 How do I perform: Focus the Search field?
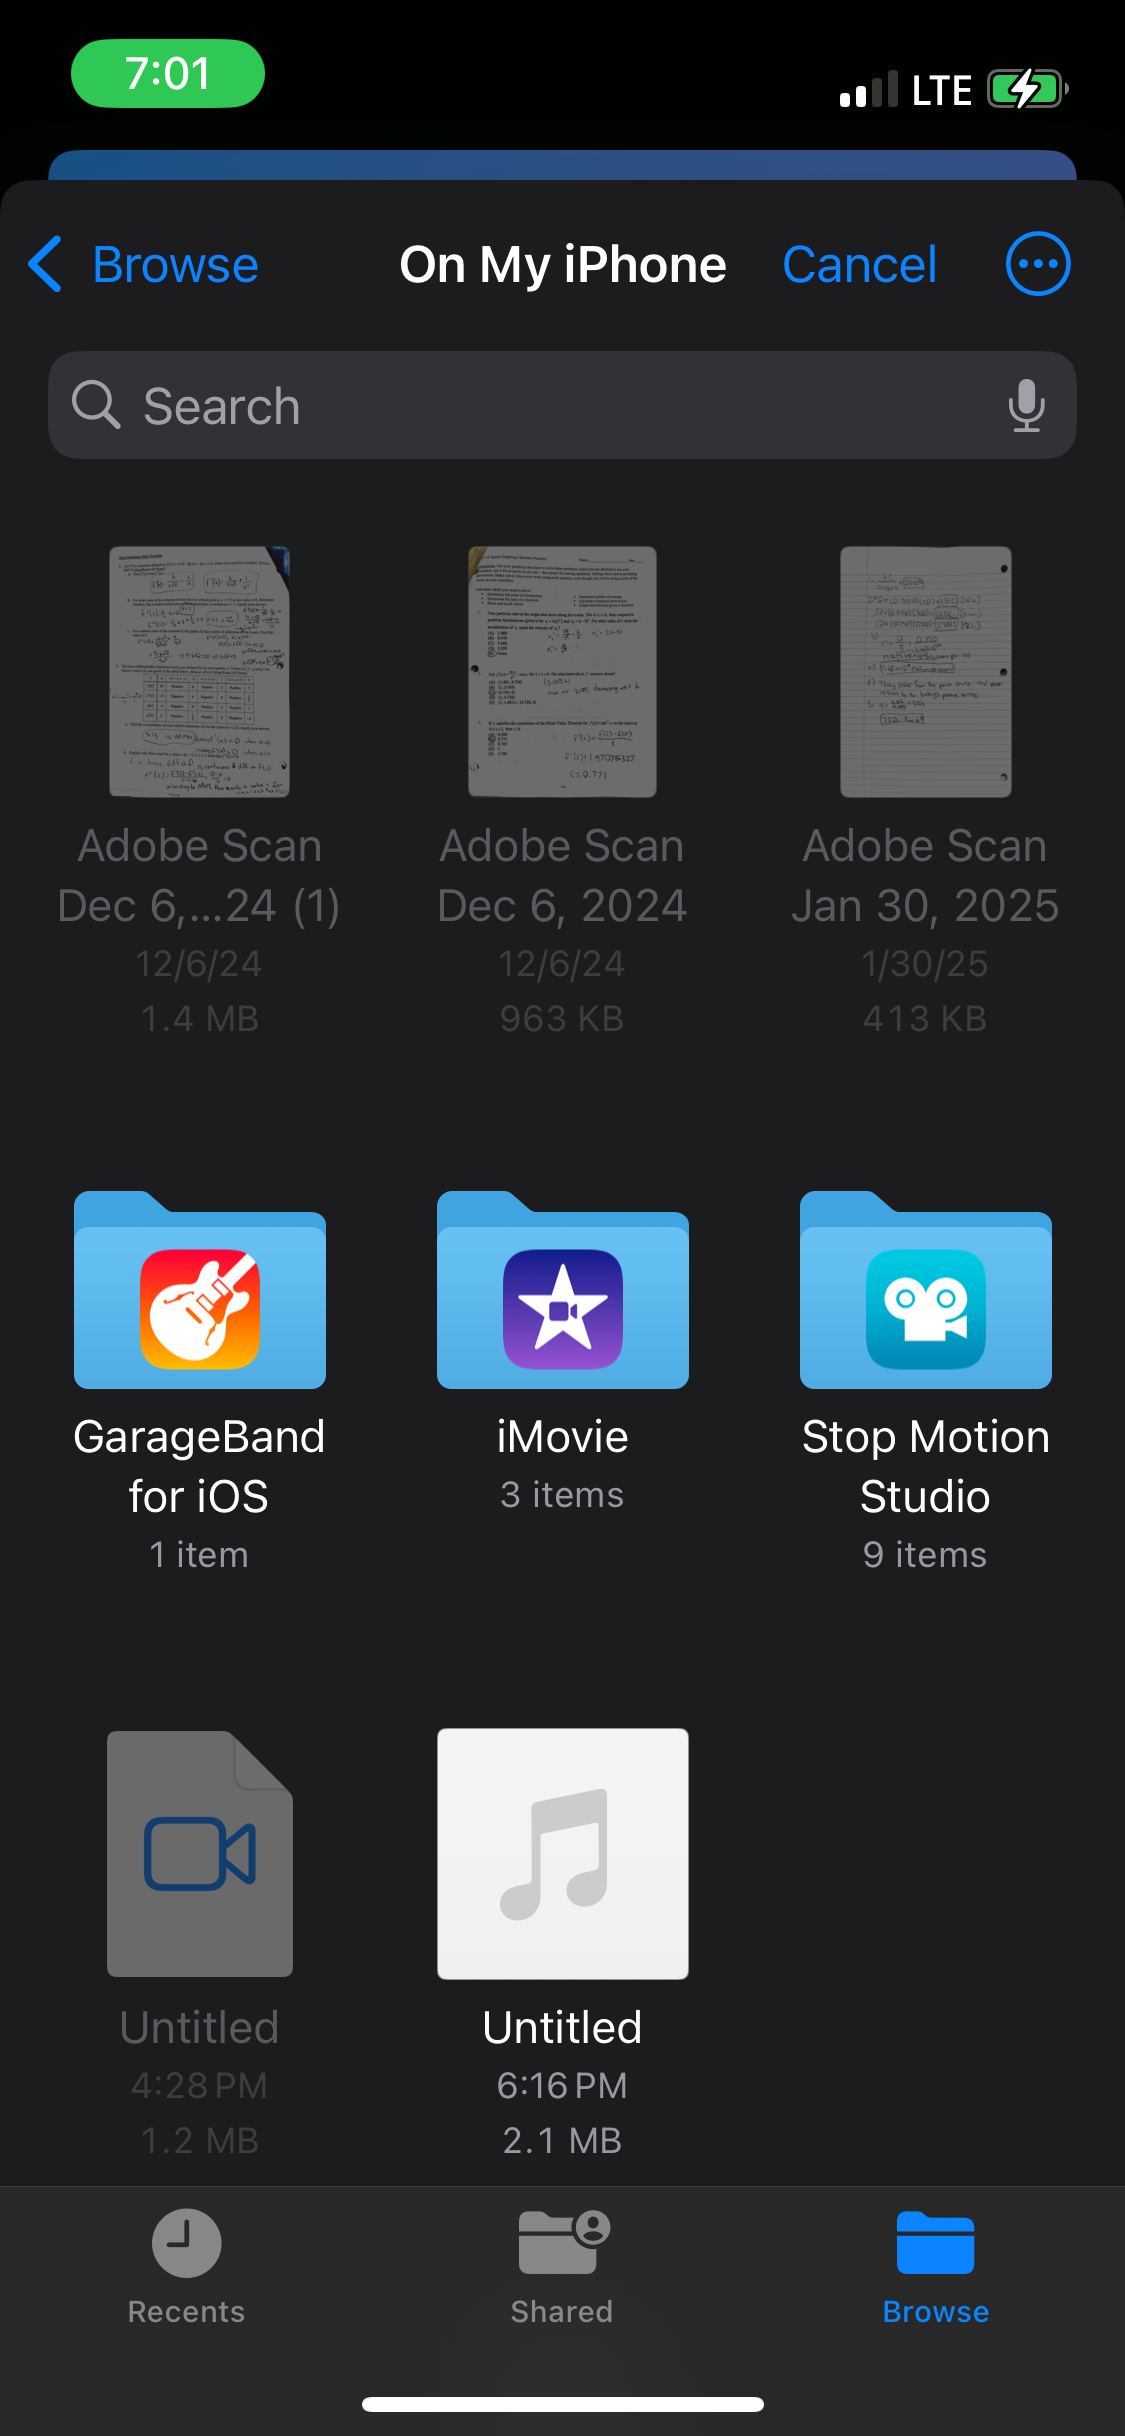click(562, 405)
